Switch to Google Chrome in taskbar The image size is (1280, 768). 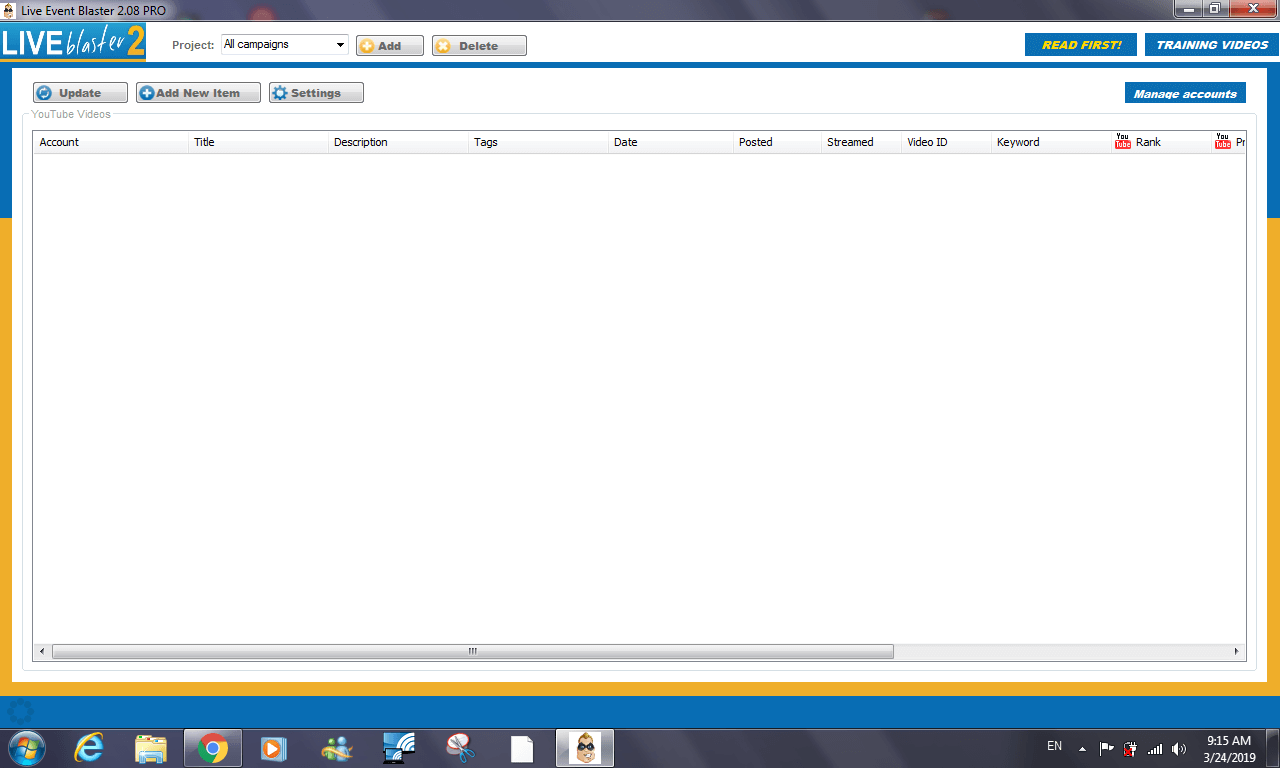pos(212,748)
